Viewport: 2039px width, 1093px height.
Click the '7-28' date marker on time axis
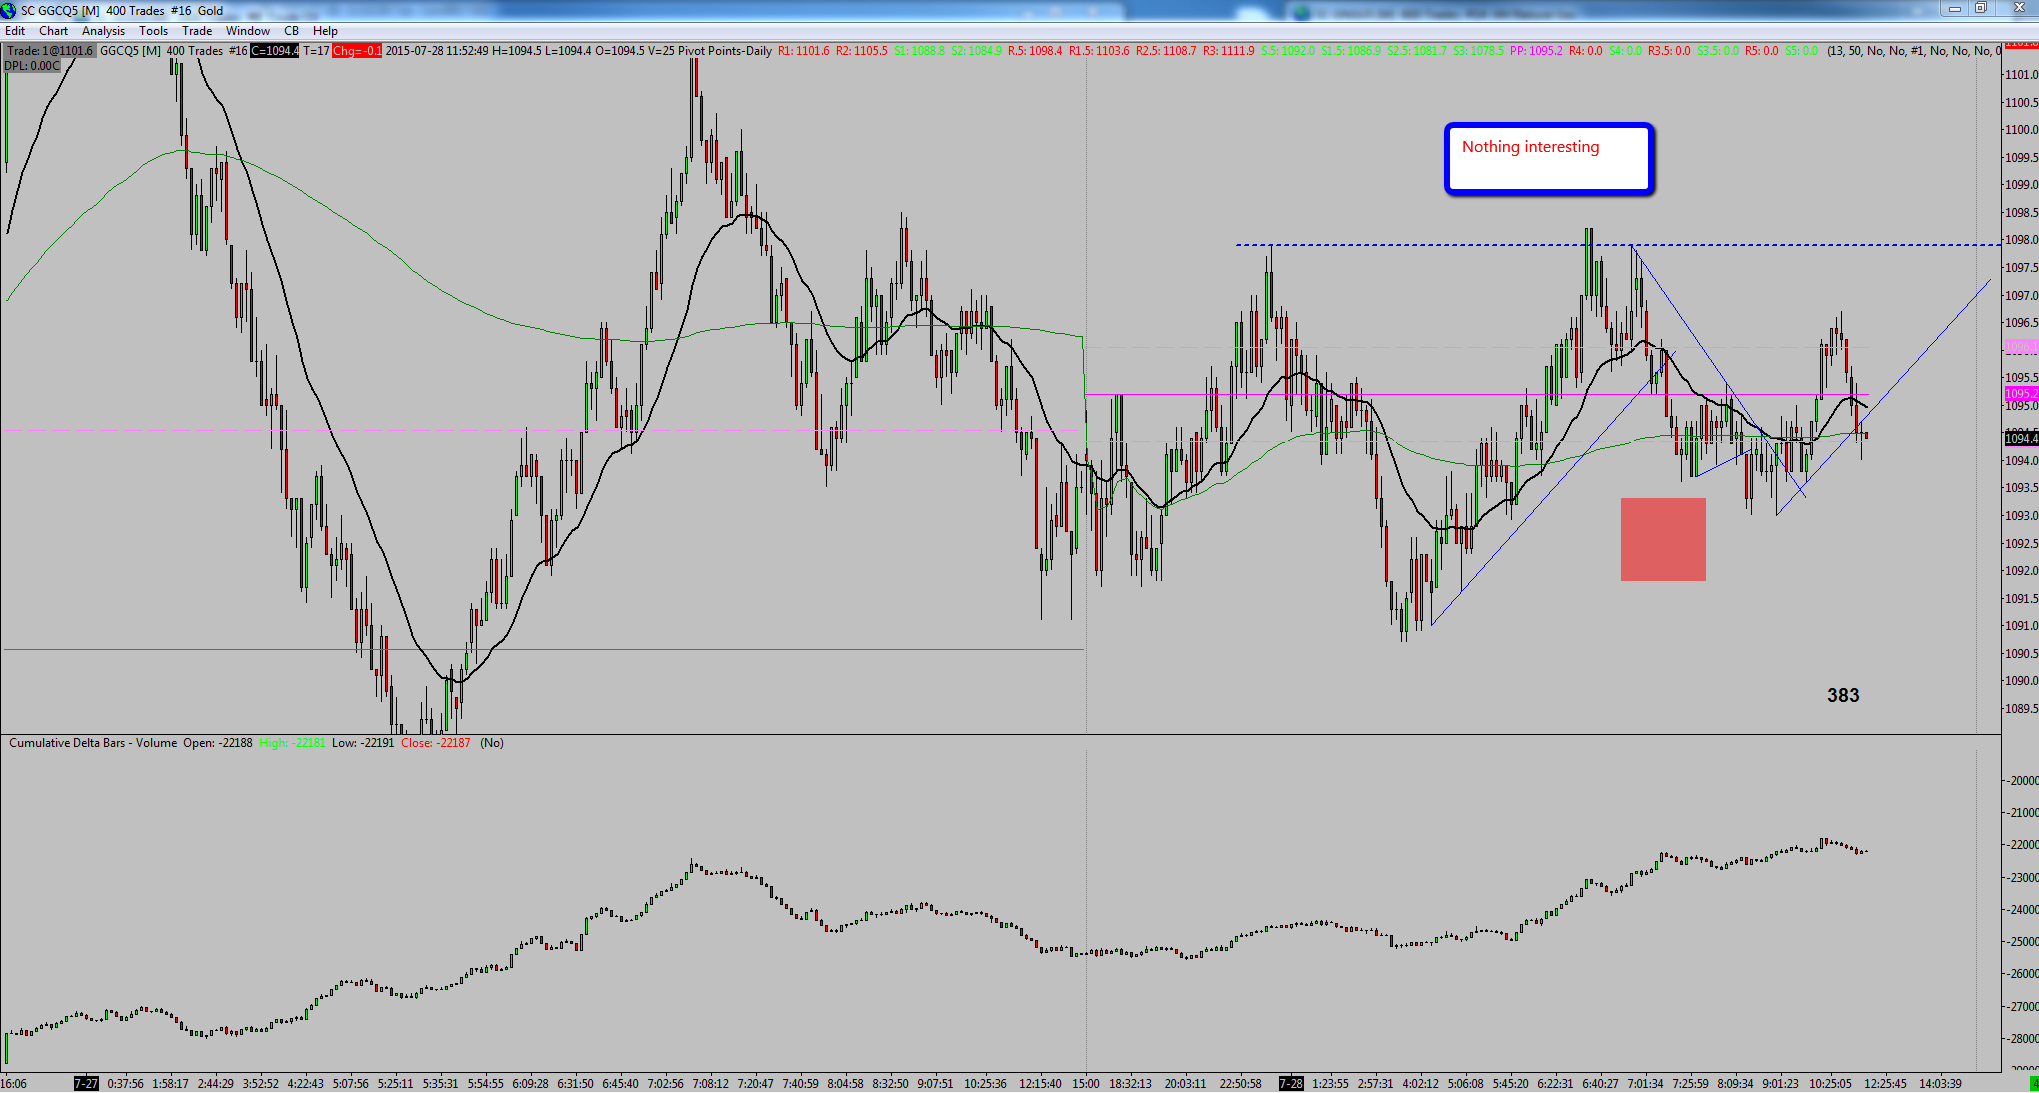pyautogui.click(x=1292, y=1084)
